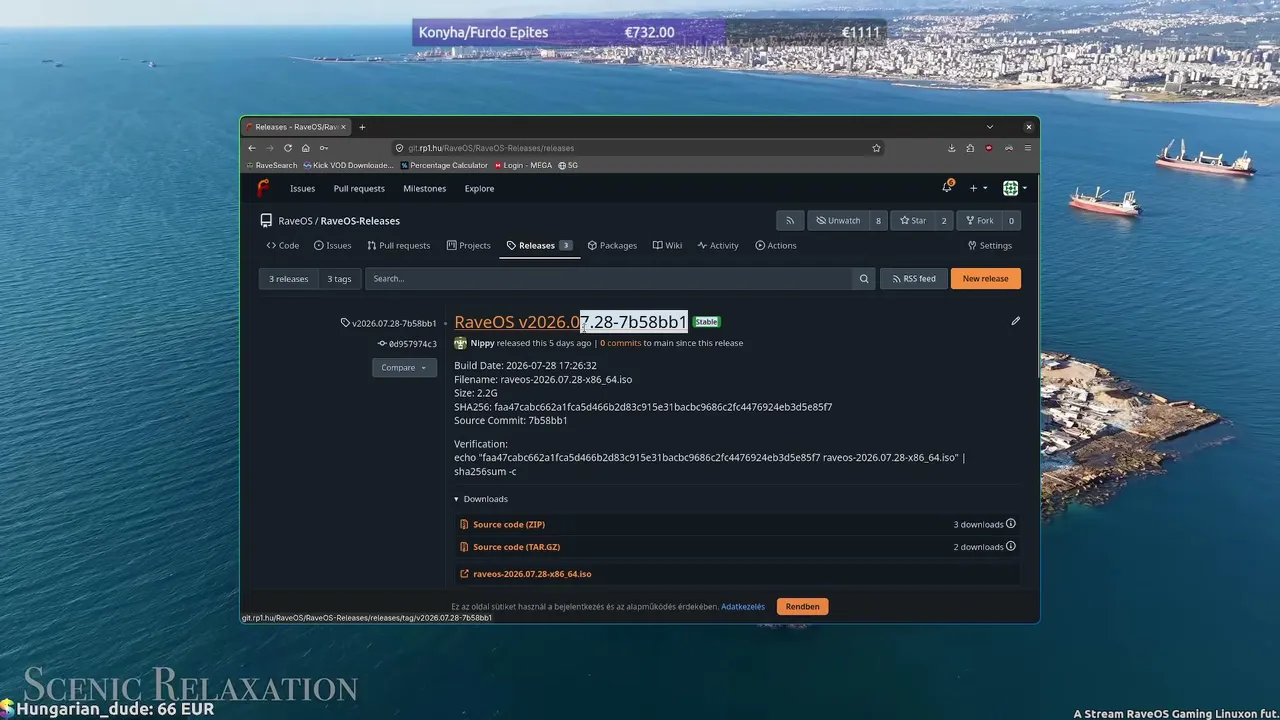Viewport: 1280px width, 720px height.
Task: Open Explore in the top navbar
Action: tap(479, 188)
